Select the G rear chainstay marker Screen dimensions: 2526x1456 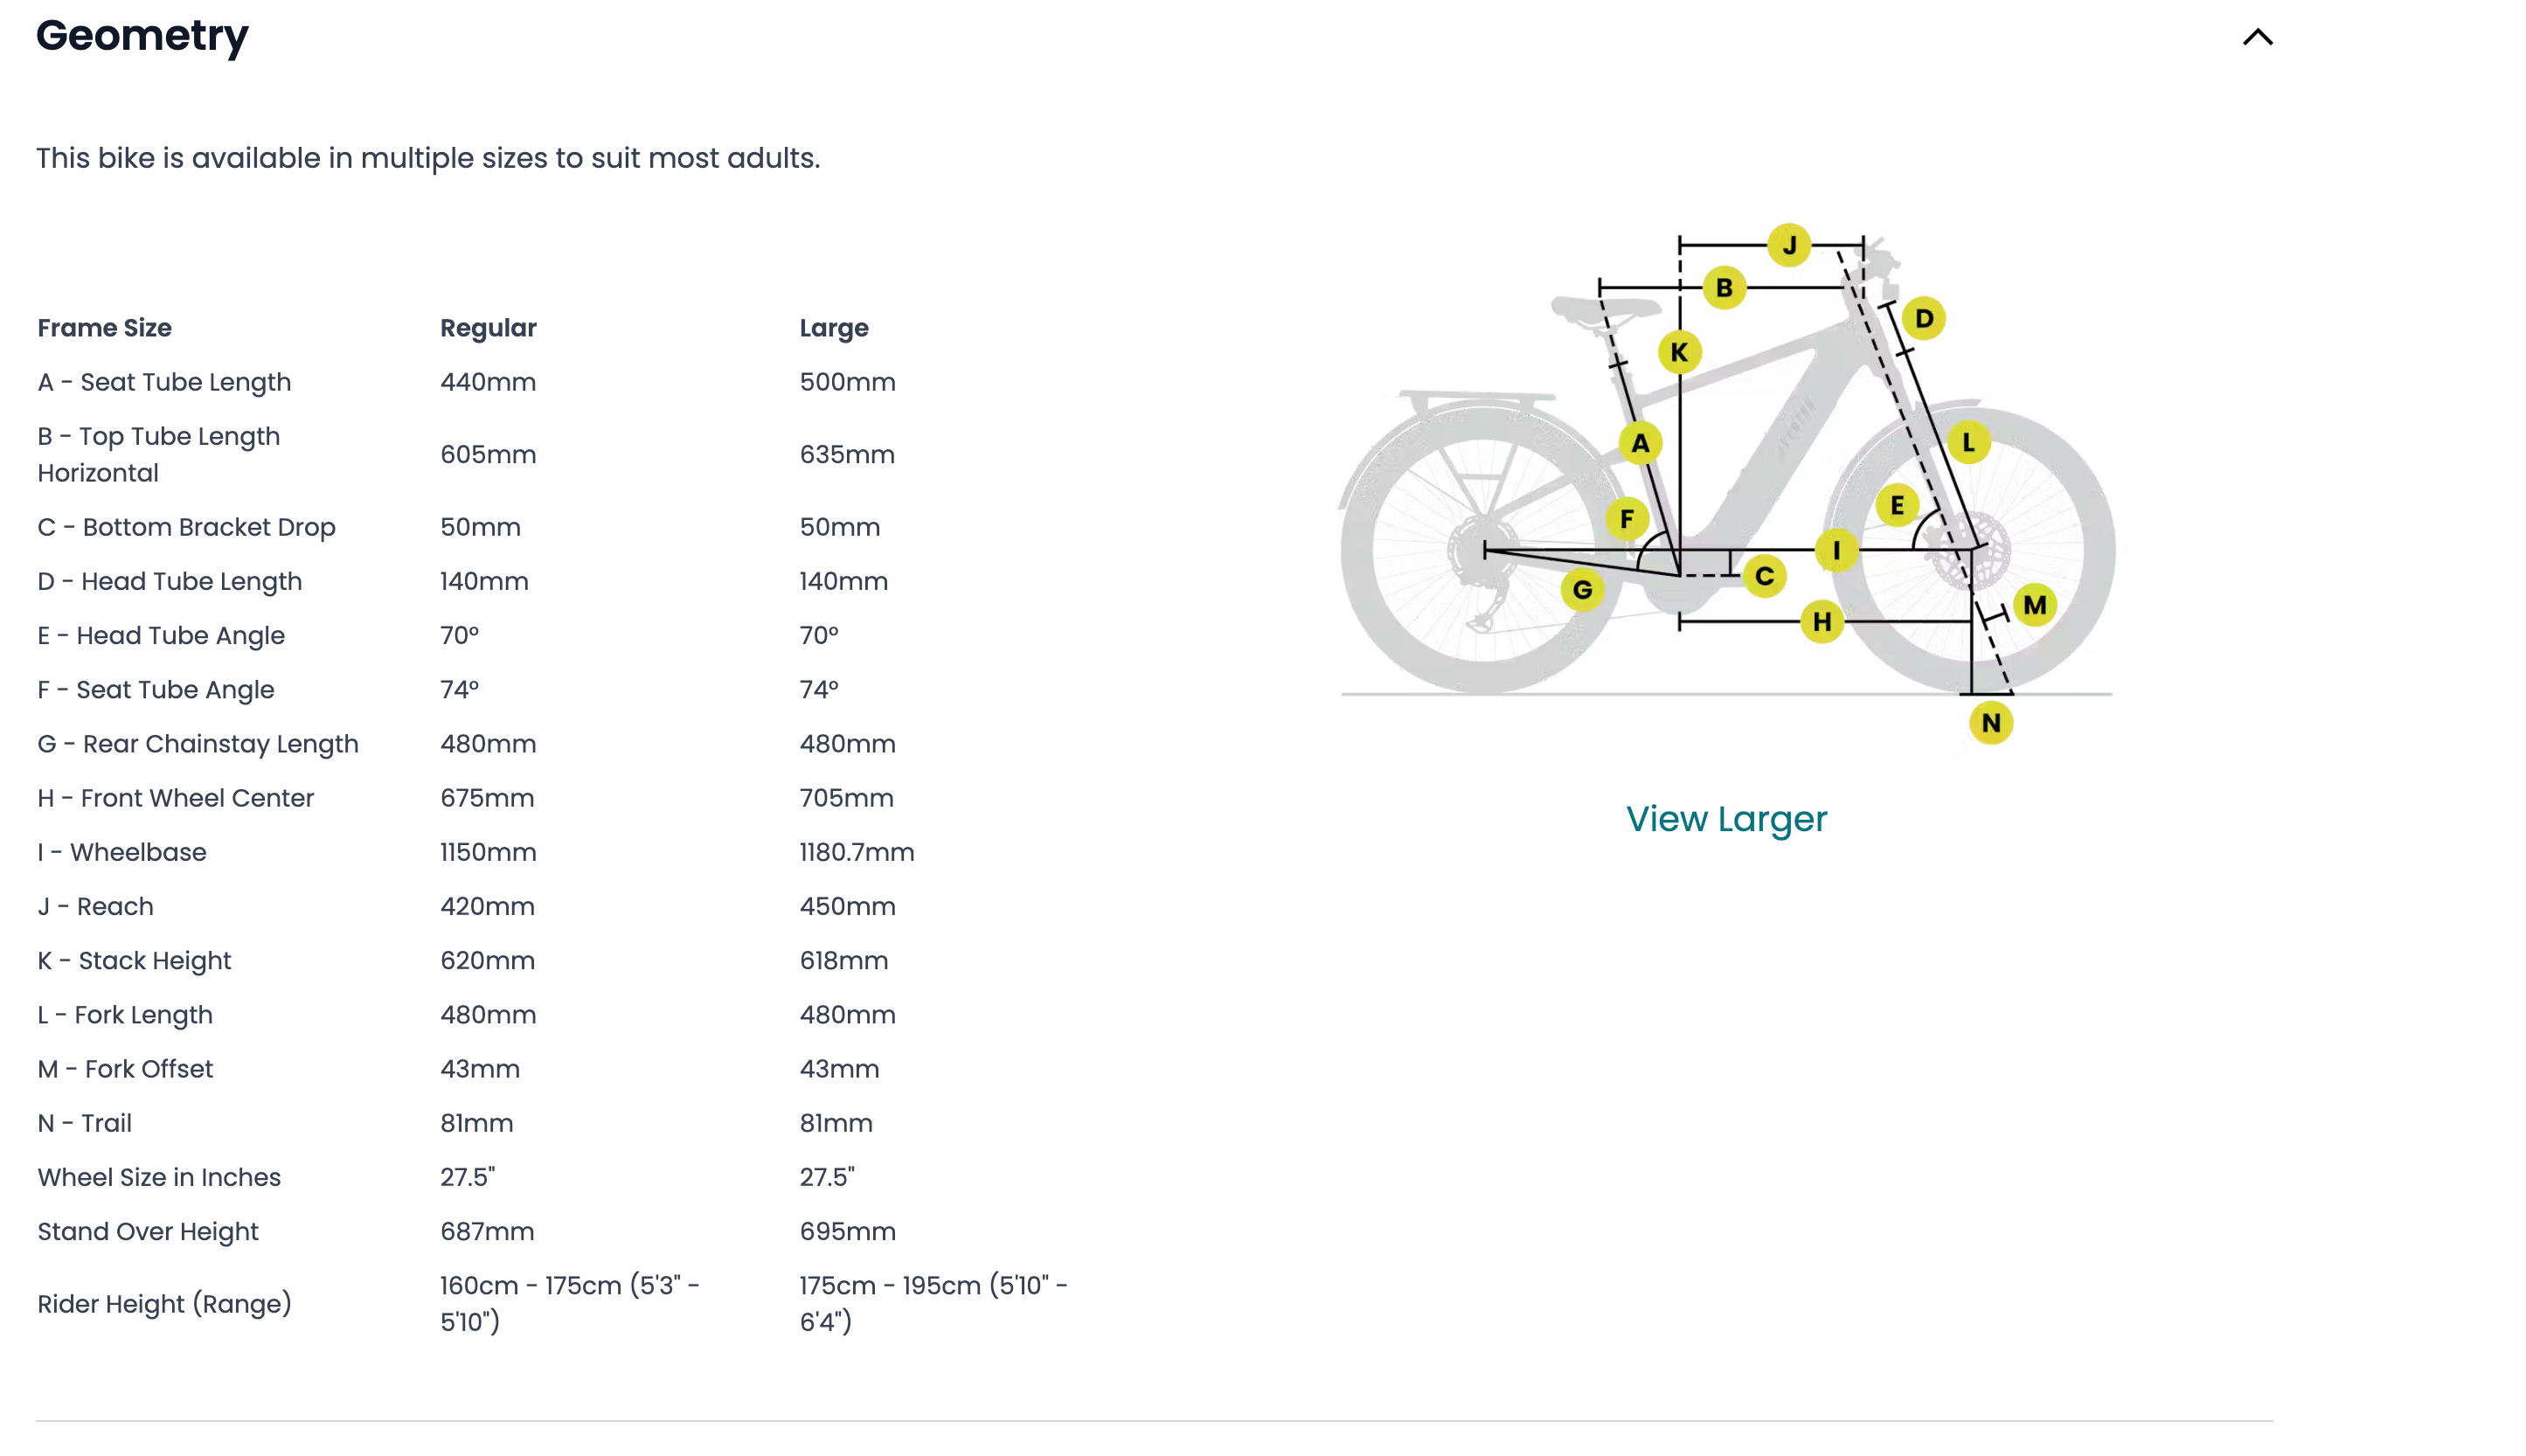click(x=1583, y=591)
